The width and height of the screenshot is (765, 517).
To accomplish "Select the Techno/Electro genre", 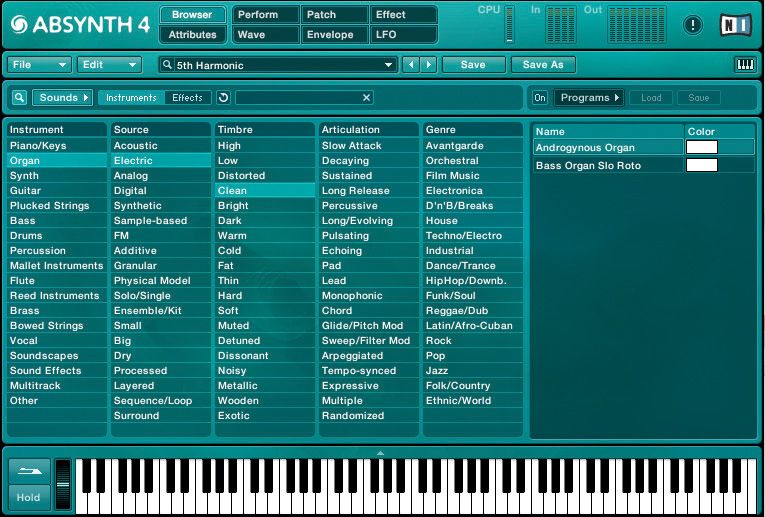I will click(x=472, y=236).
